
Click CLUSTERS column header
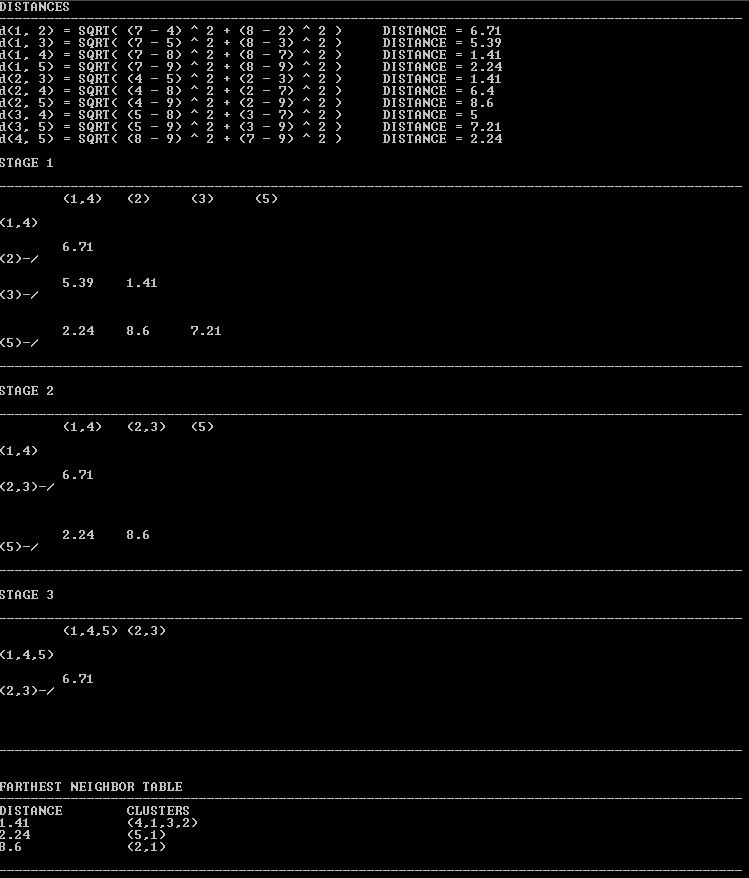click(x=158, y=811)
